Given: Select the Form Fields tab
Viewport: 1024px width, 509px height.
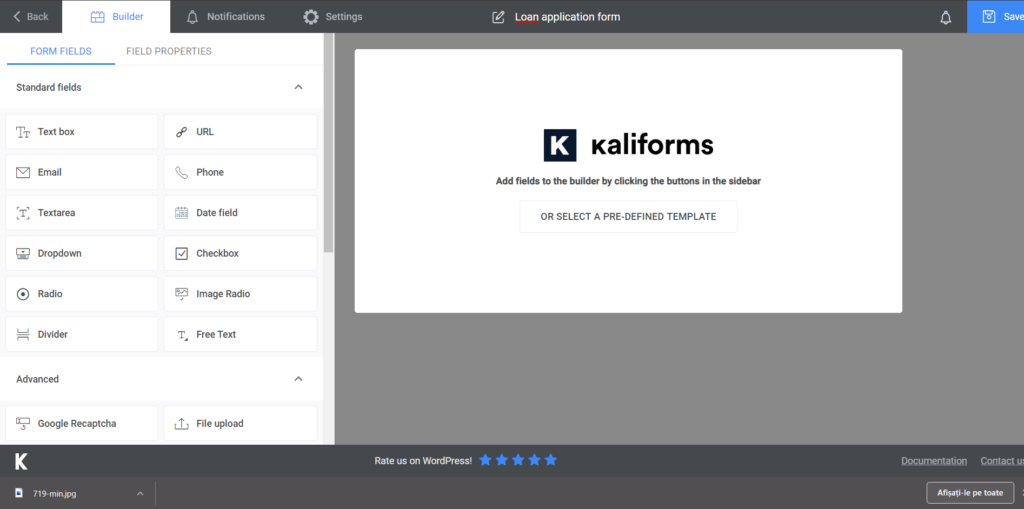Looking at the screenshot, I should [61, 51].
